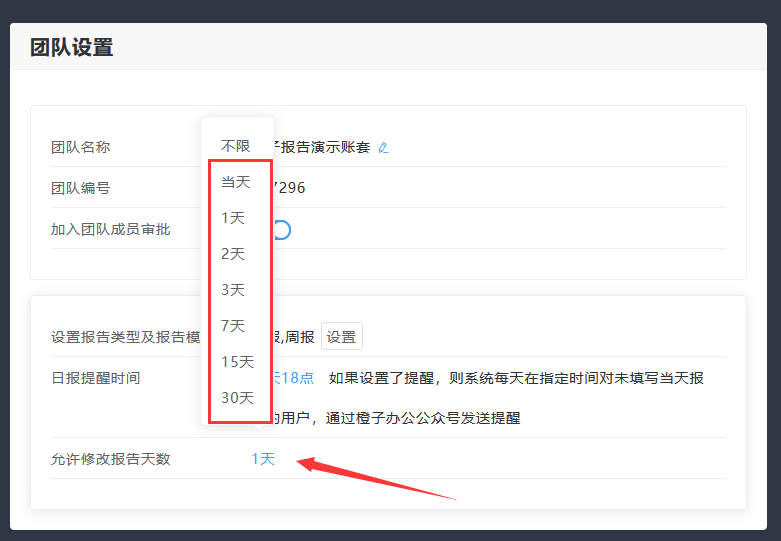Choose 当天 from the dropdown list
The width and height of the screenshot is (781, 541).
236,182
